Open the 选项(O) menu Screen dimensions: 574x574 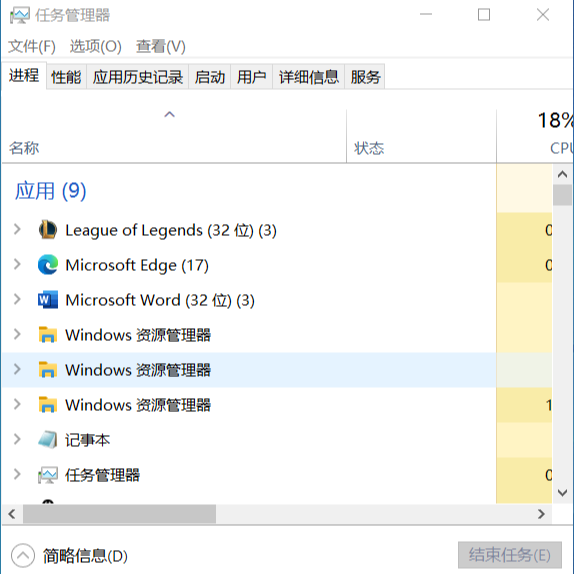tap(96, 46)
